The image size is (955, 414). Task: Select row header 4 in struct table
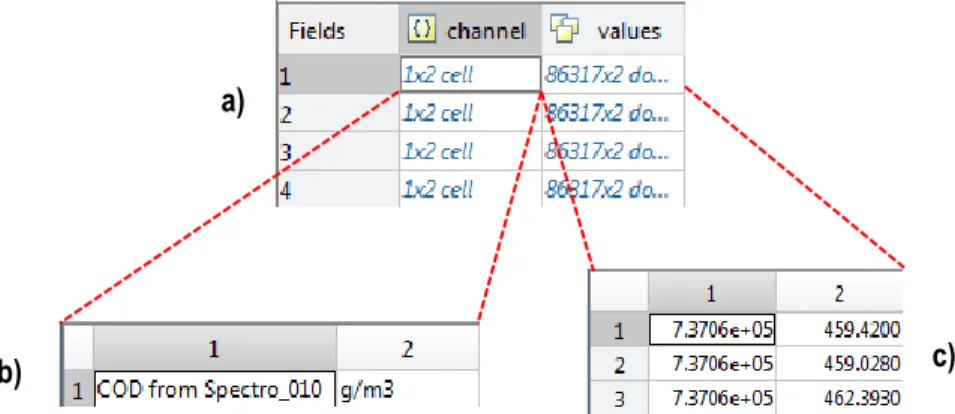[x=338, y=189]
